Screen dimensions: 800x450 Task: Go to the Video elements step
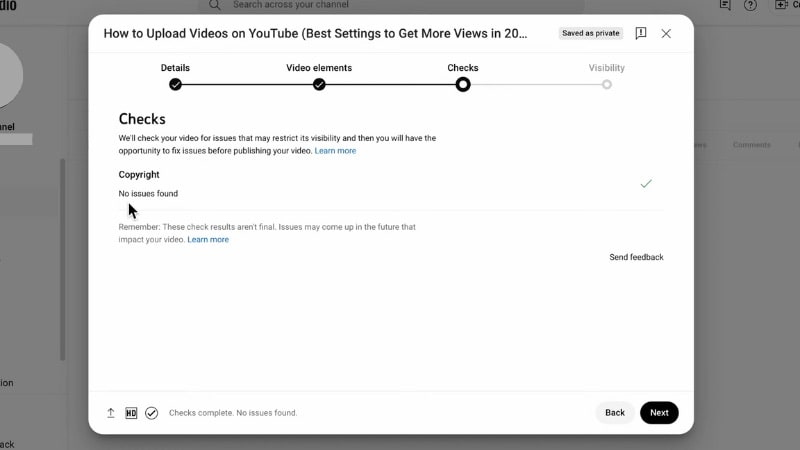click(319, 68)
